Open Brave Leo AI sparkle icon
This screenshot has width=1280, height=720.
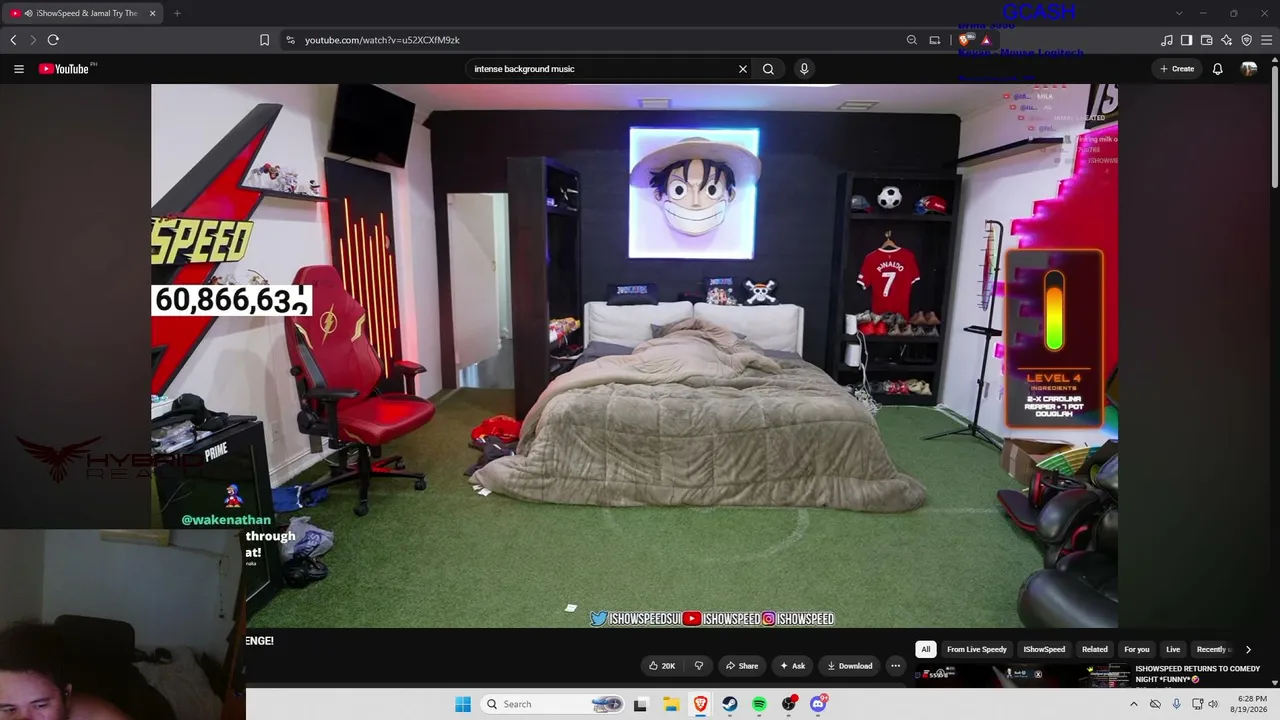point(1227,40)
